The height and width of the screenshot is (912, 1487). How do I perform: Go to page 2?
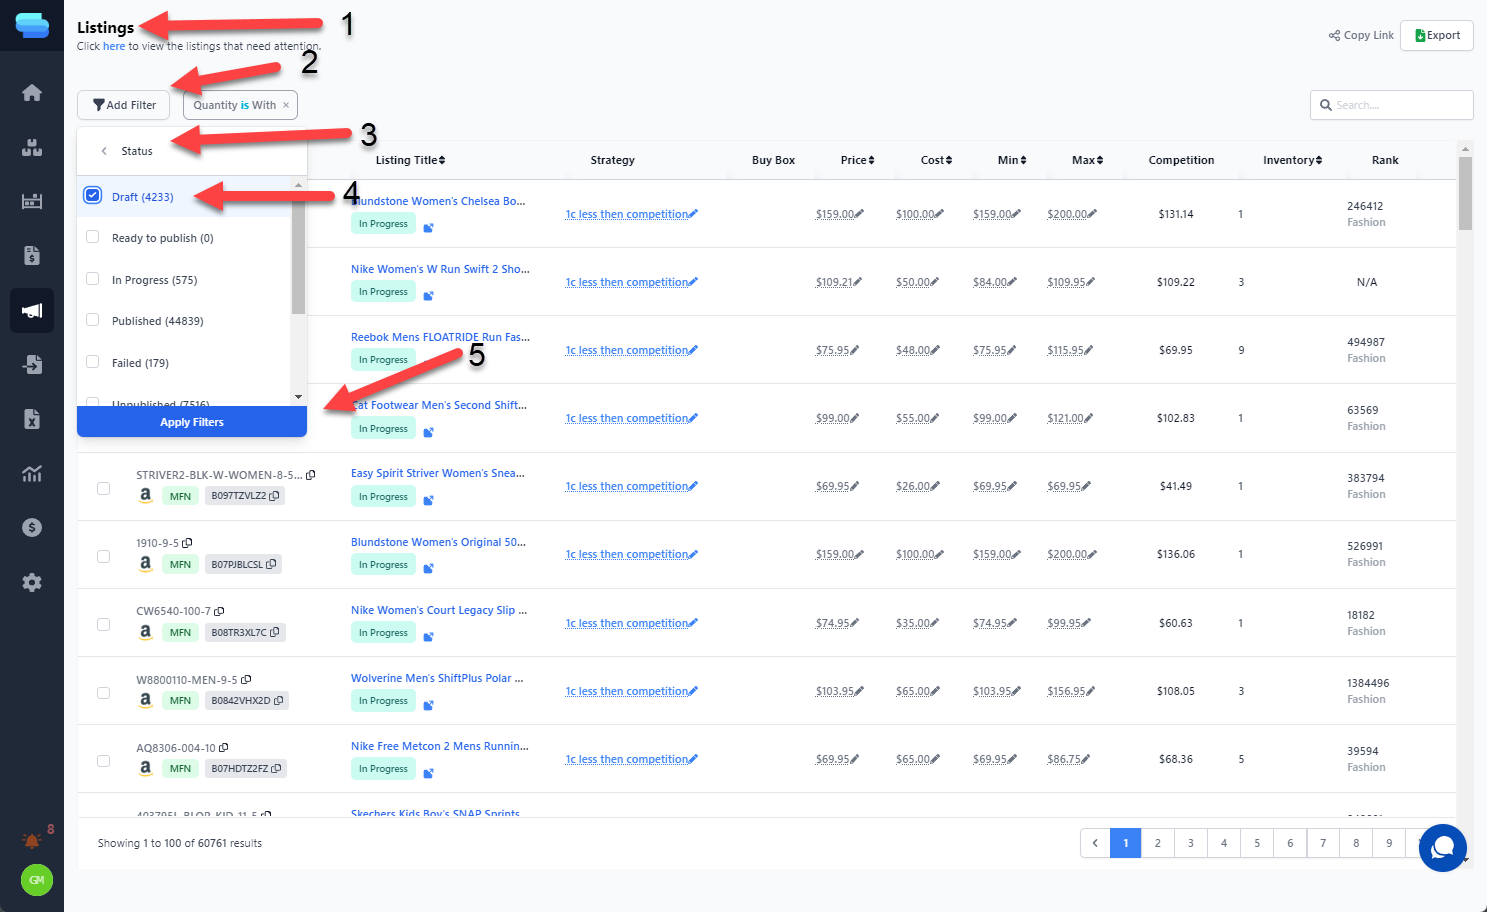coord(1158,843)
